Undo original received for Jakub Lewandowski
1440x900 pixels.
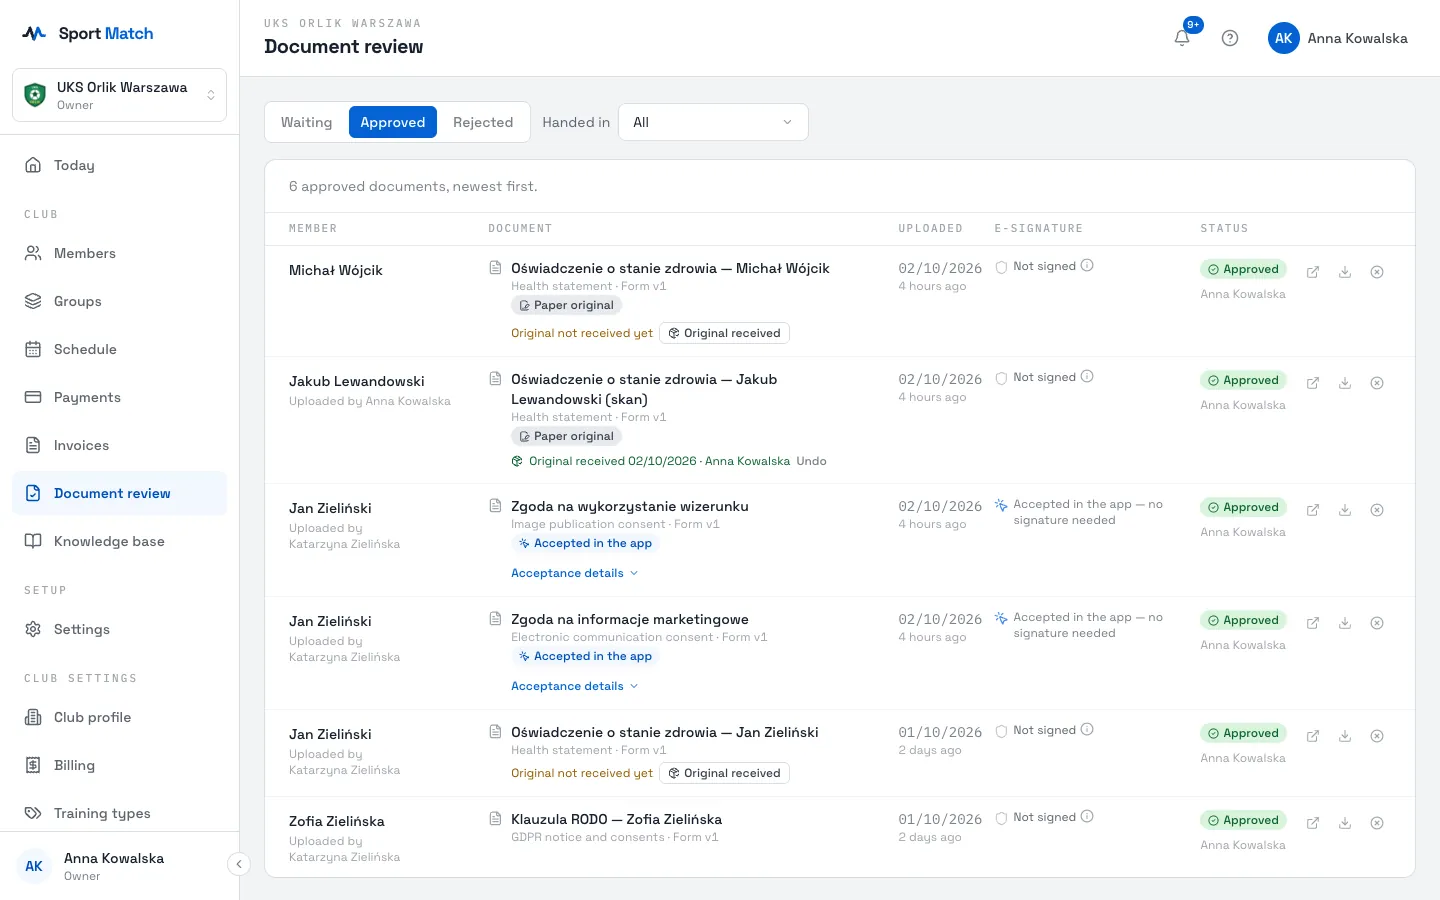pos(811,461)
